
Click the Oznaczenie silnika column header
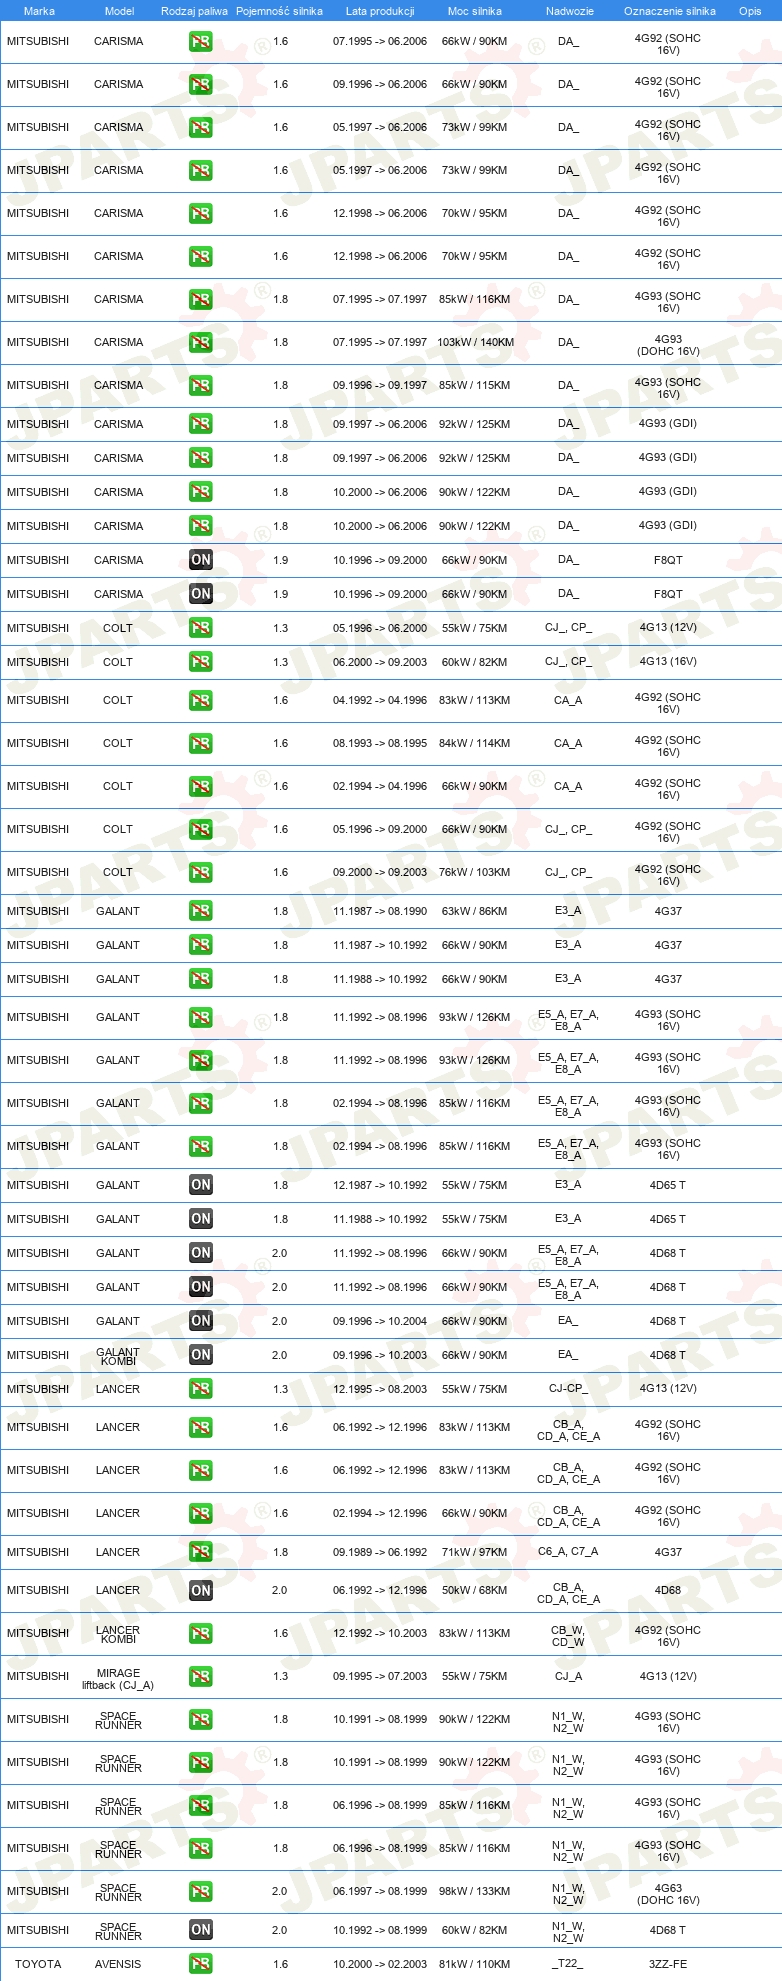[669, 11]
